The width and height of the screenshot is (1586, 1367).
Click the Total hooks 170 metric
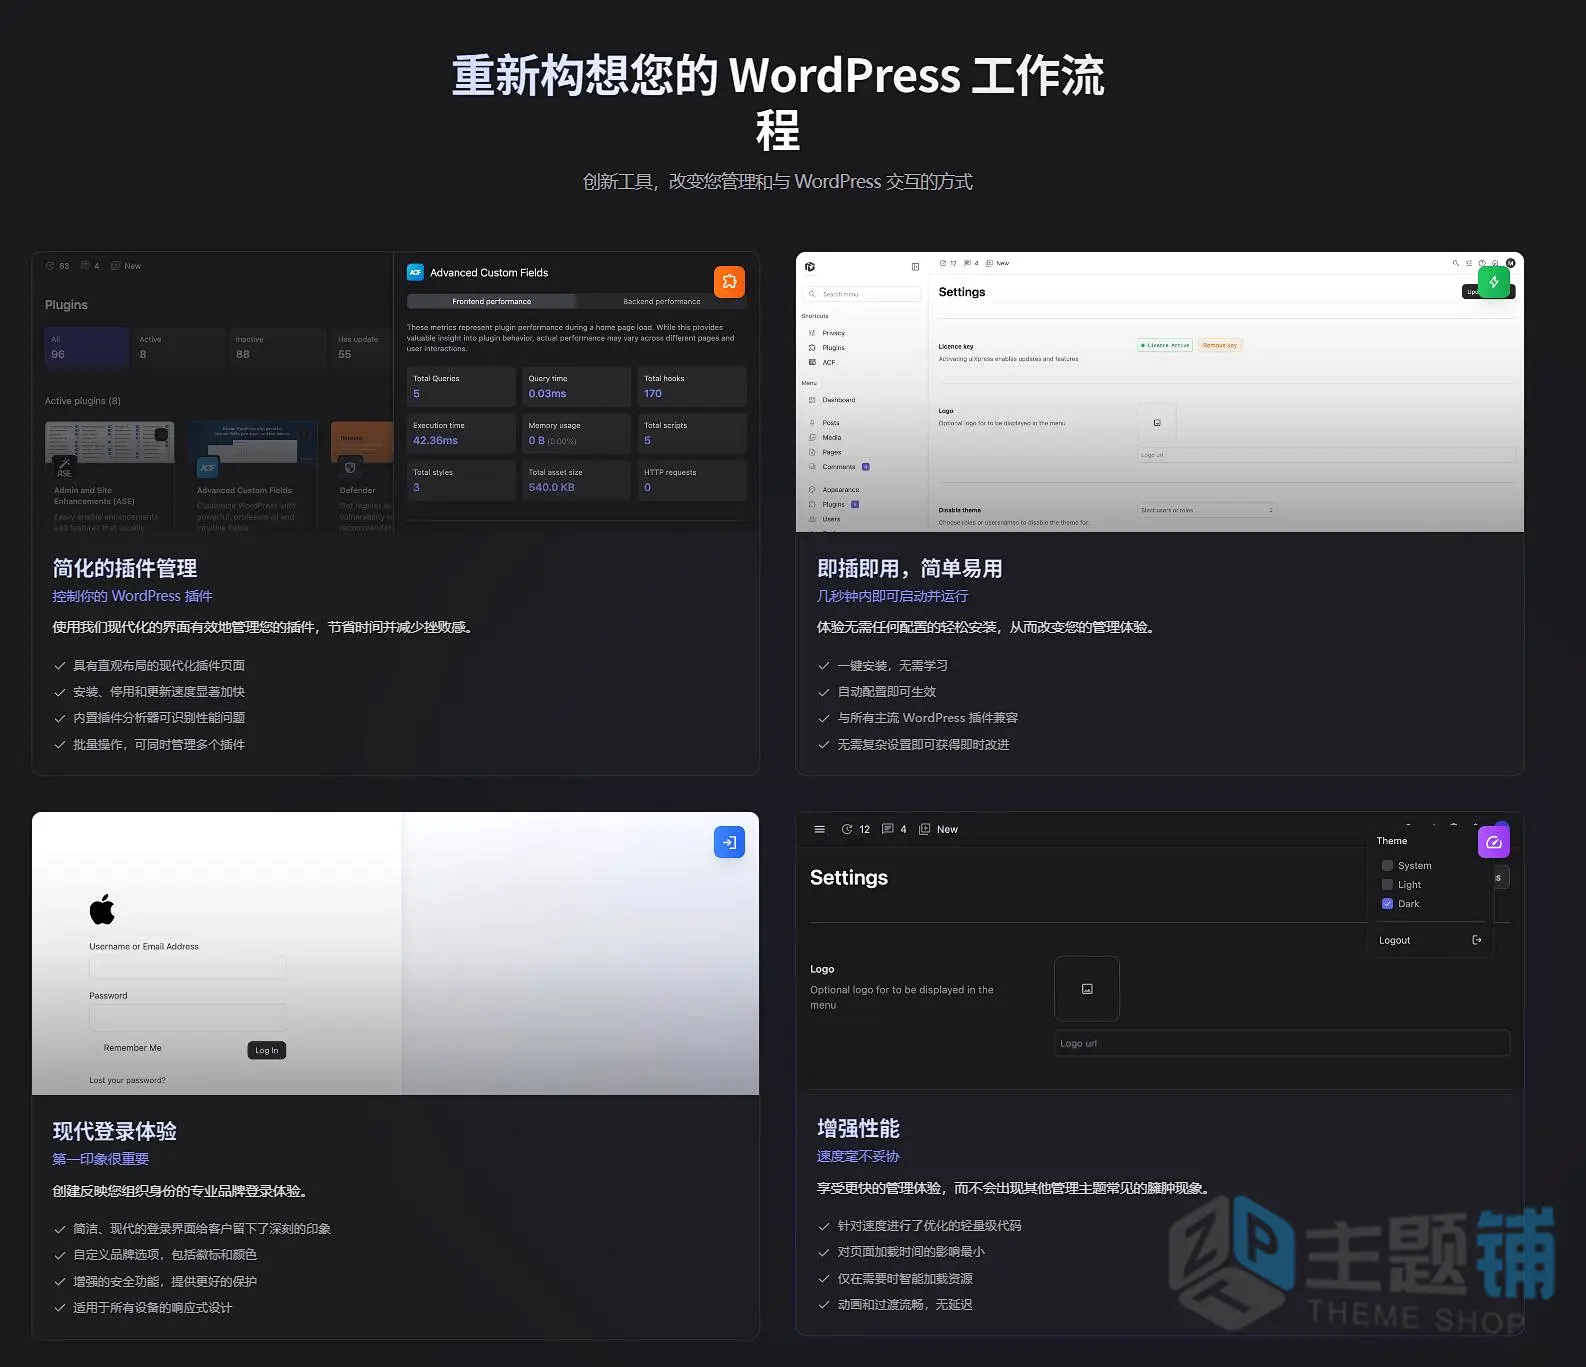[x=692, y=386]
